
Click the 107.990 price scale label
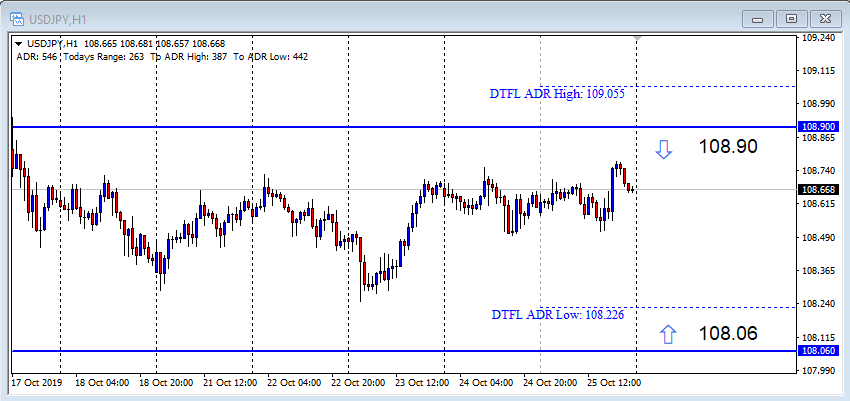point(819,371)
